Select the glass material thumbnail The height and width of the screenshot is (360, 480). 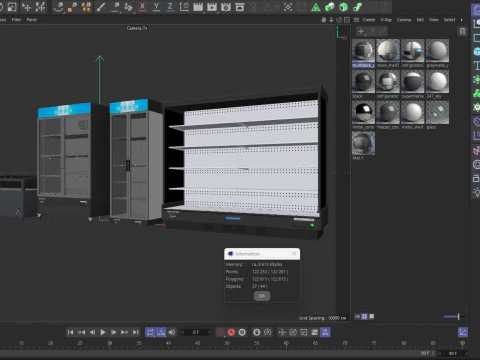click(x=437, y=113)
